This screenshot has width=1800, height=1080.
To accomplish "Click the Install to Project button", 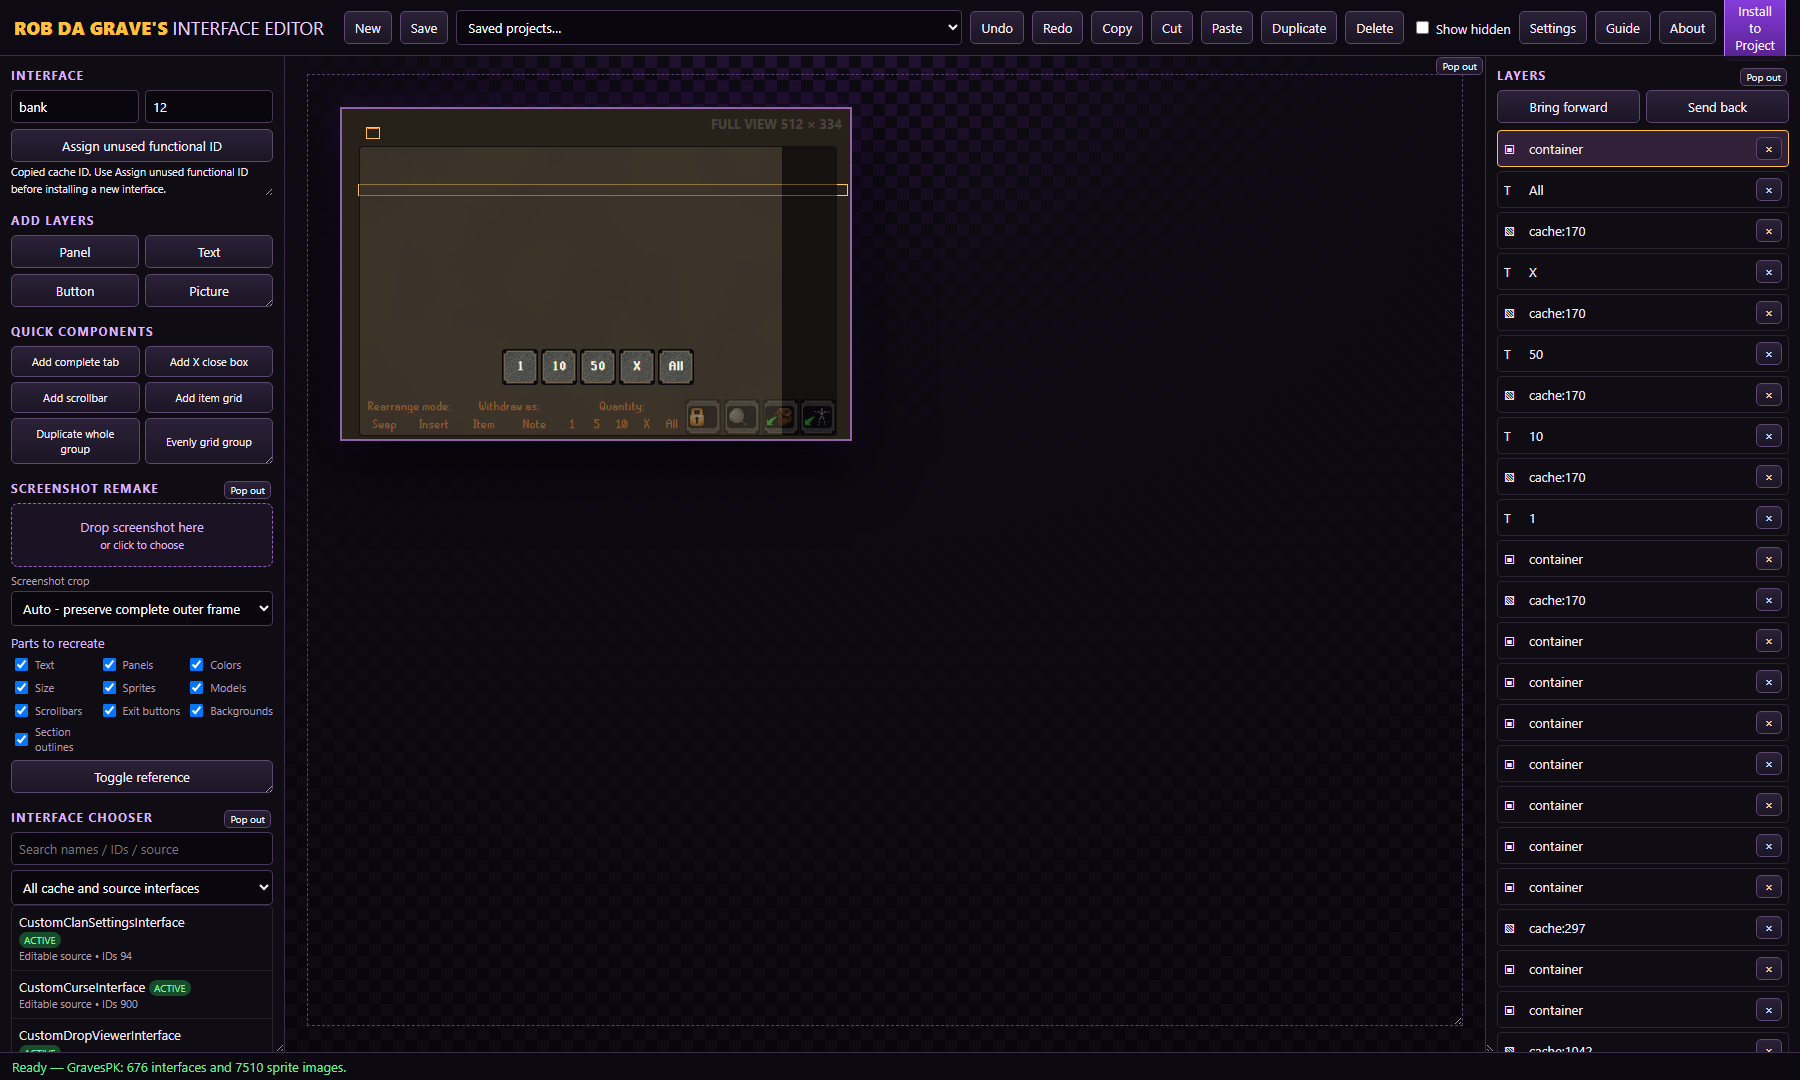I will pos(1755,28).
